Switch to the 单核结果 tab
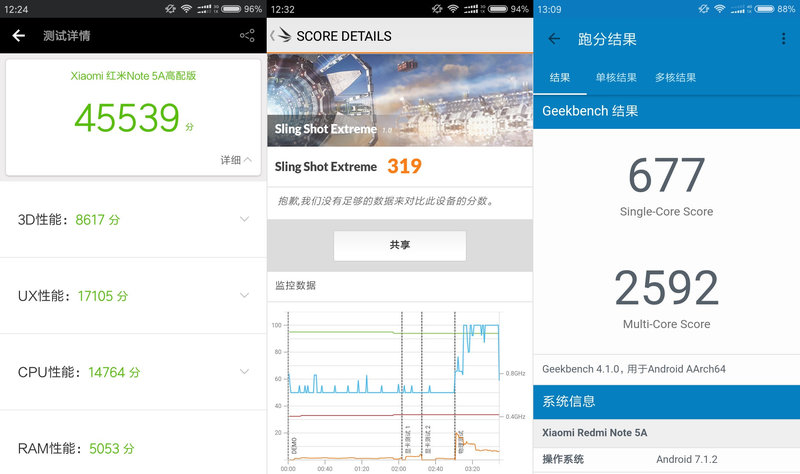The height and width of the screenshot is (474, 800). coord(616,78)
